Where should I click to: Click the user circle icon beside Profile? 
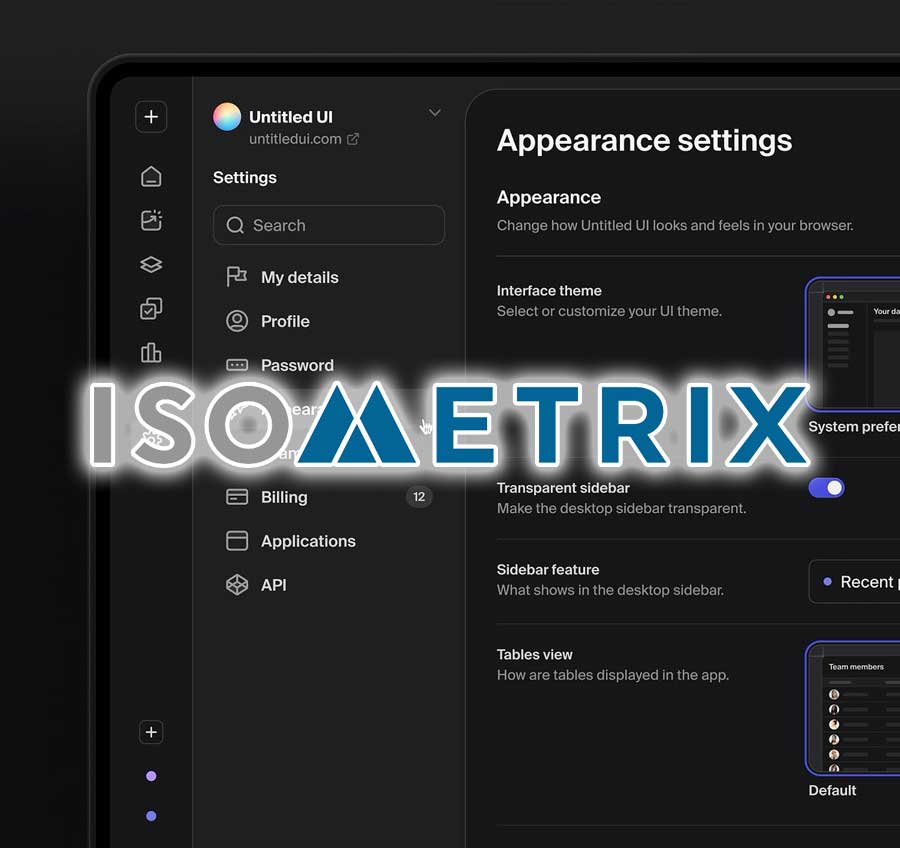[236, 321]
